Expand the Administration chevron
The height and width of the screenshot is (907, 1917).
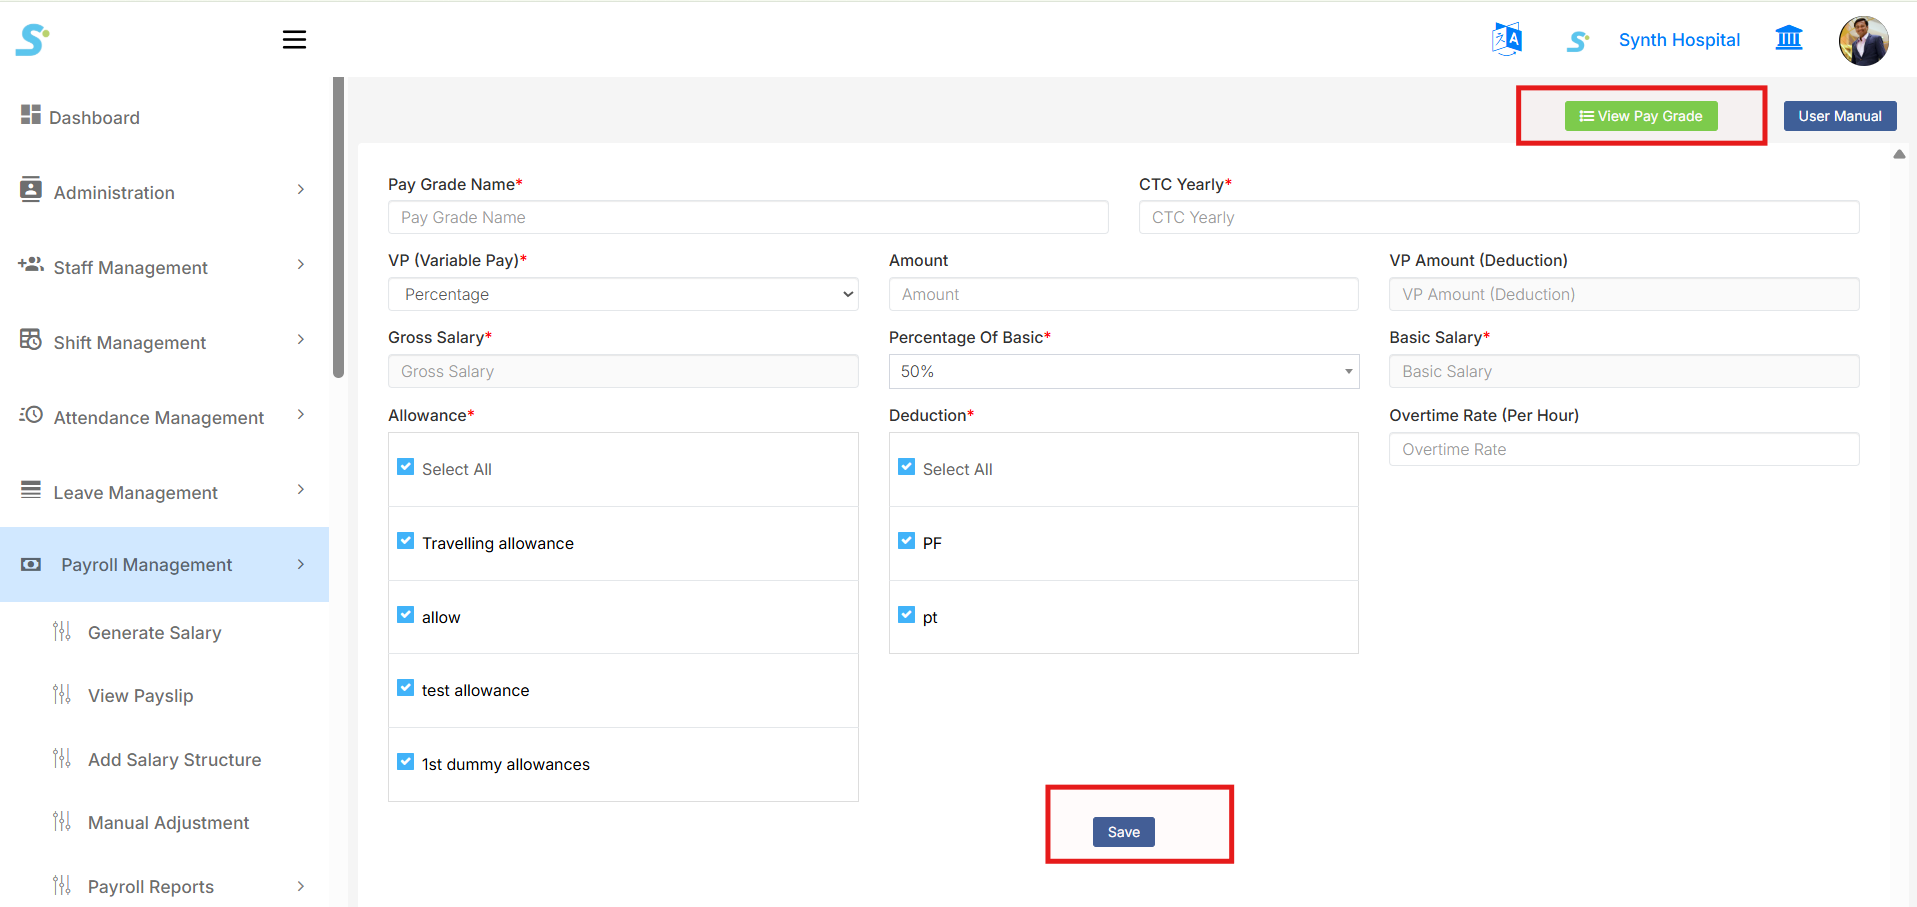click(x=301, y=189)
